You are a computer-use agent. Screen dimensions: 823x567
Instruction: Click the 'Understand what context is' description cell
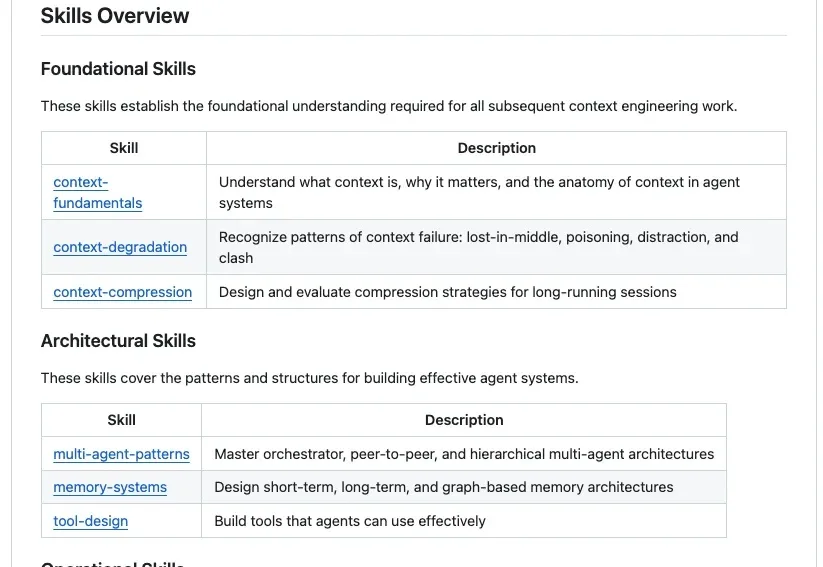[x=479, y=192]
